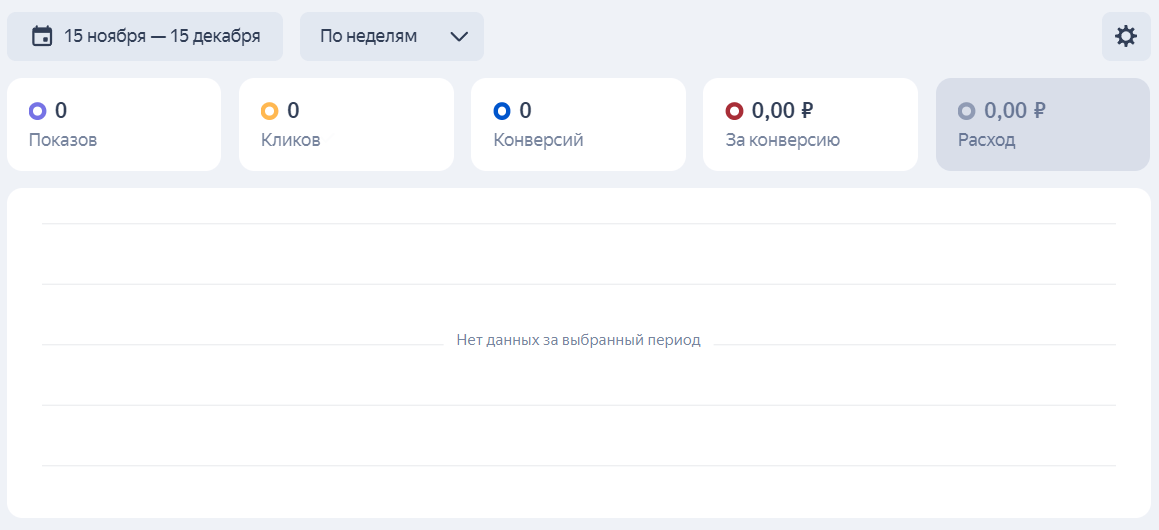Click the gray ring beside Расход

pyautogui.click(x=966, y=111)
